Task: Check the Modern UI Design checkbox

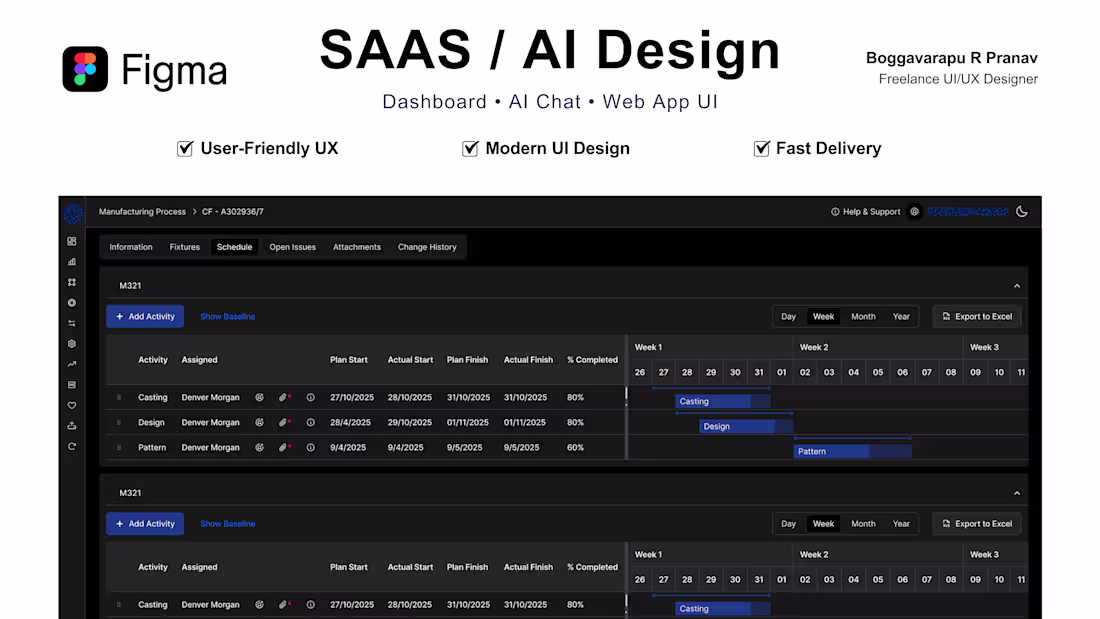Action: pos(470,147)
